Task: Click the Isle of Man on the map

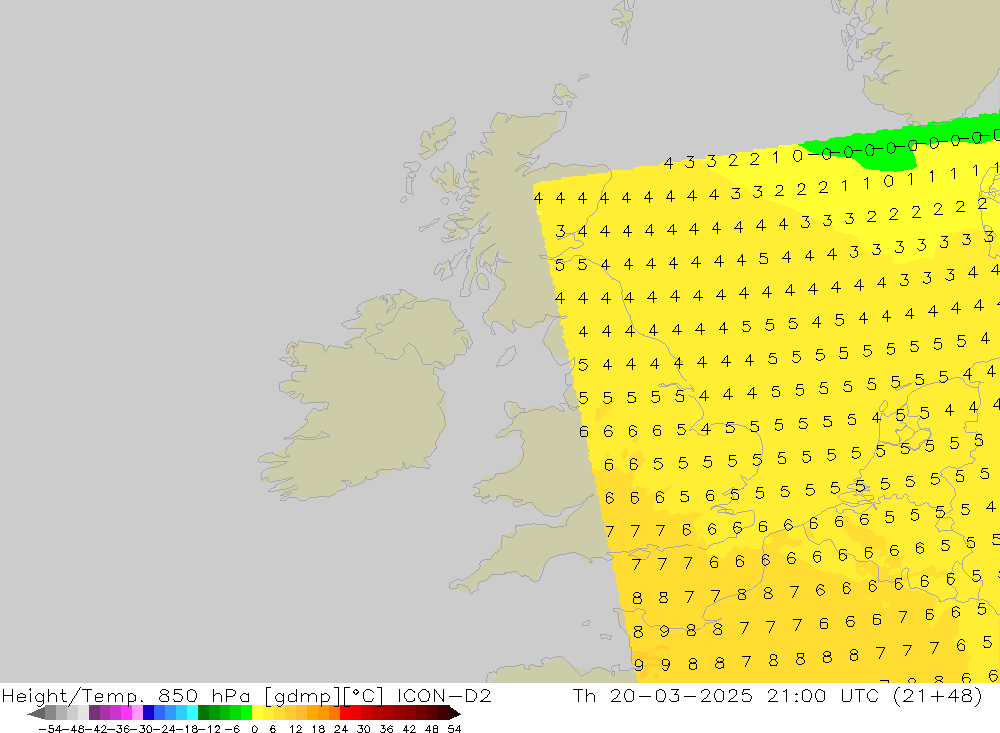Action: coord(506,356)
